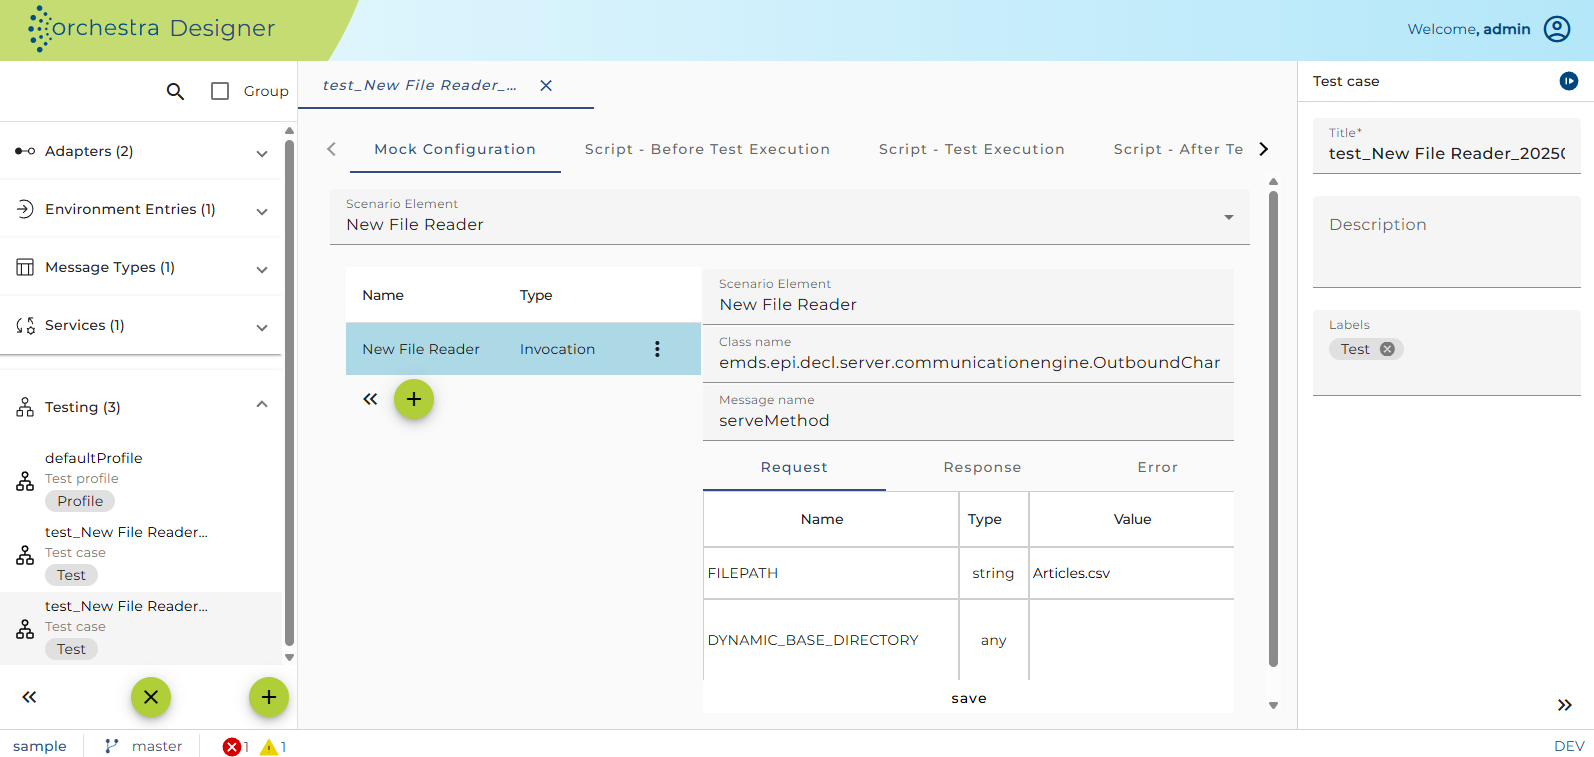Collapse the right panel with double chevron
Screen dimensions: 1594x757
pyautogui.click(x=1564, y=705)
